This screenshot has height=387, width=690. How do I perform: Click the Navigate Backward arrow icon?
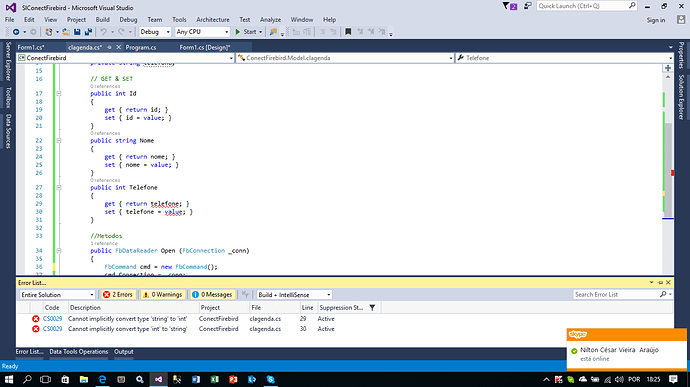pyautogui.click(x=16, y=32)
